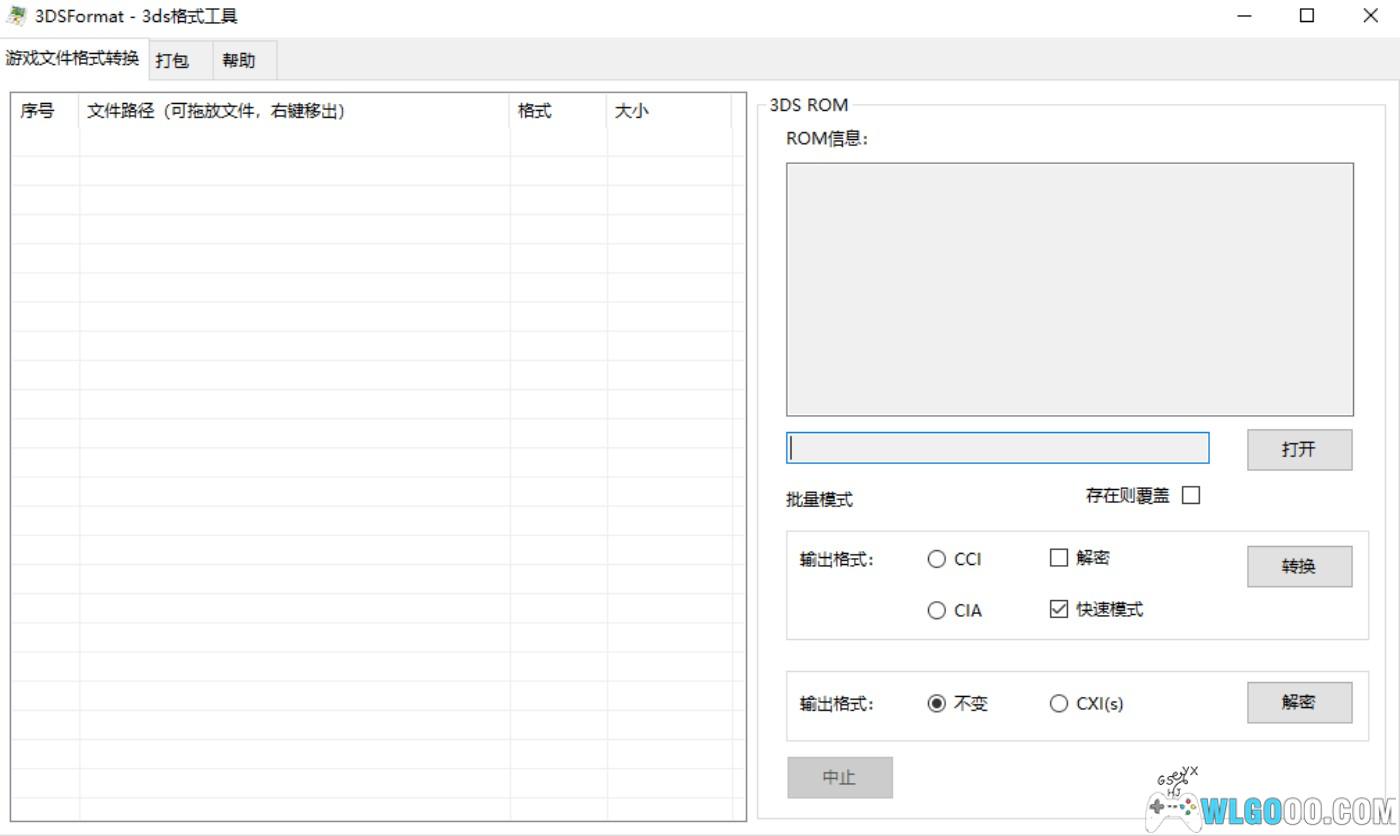Click the 3DSFormat app icon in title bar
1400x836 pixels.
tap(16, 16)
